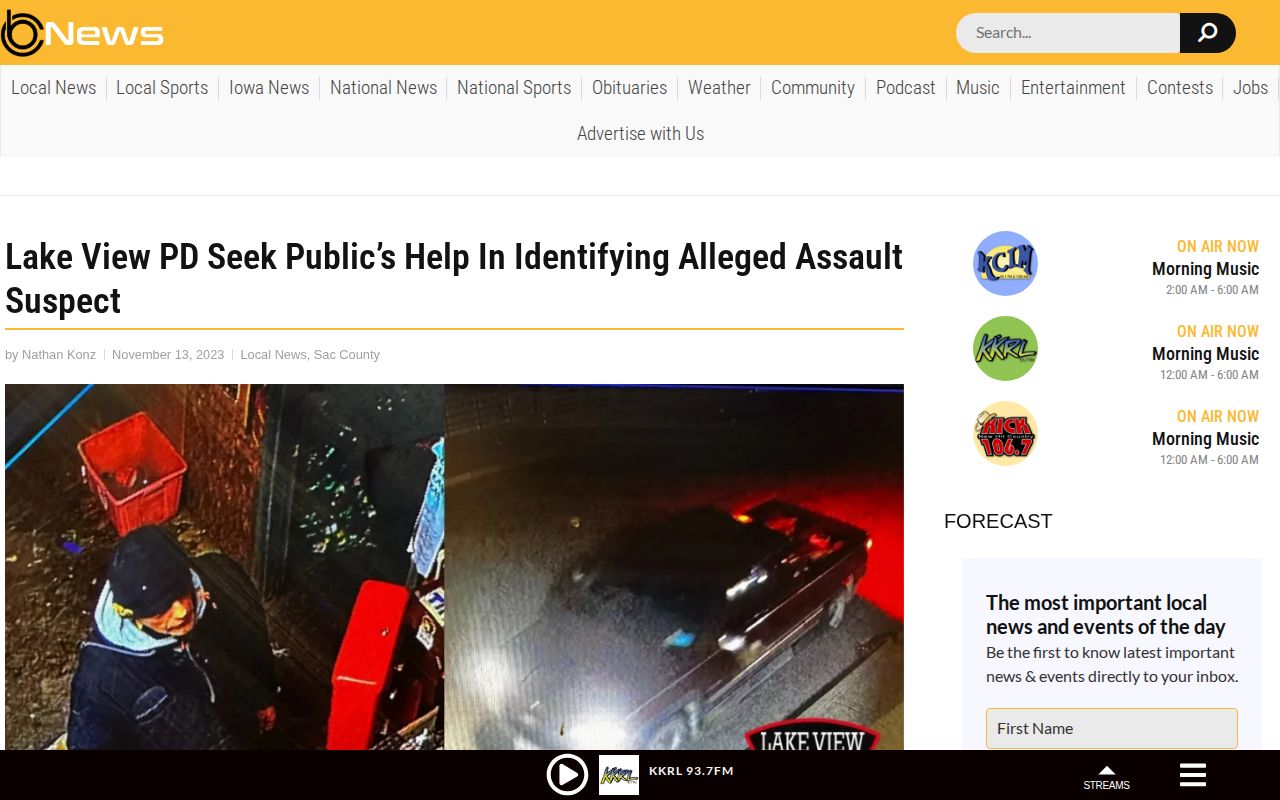
Task: Click the News site logo
Action: click(x=82, y=33)
